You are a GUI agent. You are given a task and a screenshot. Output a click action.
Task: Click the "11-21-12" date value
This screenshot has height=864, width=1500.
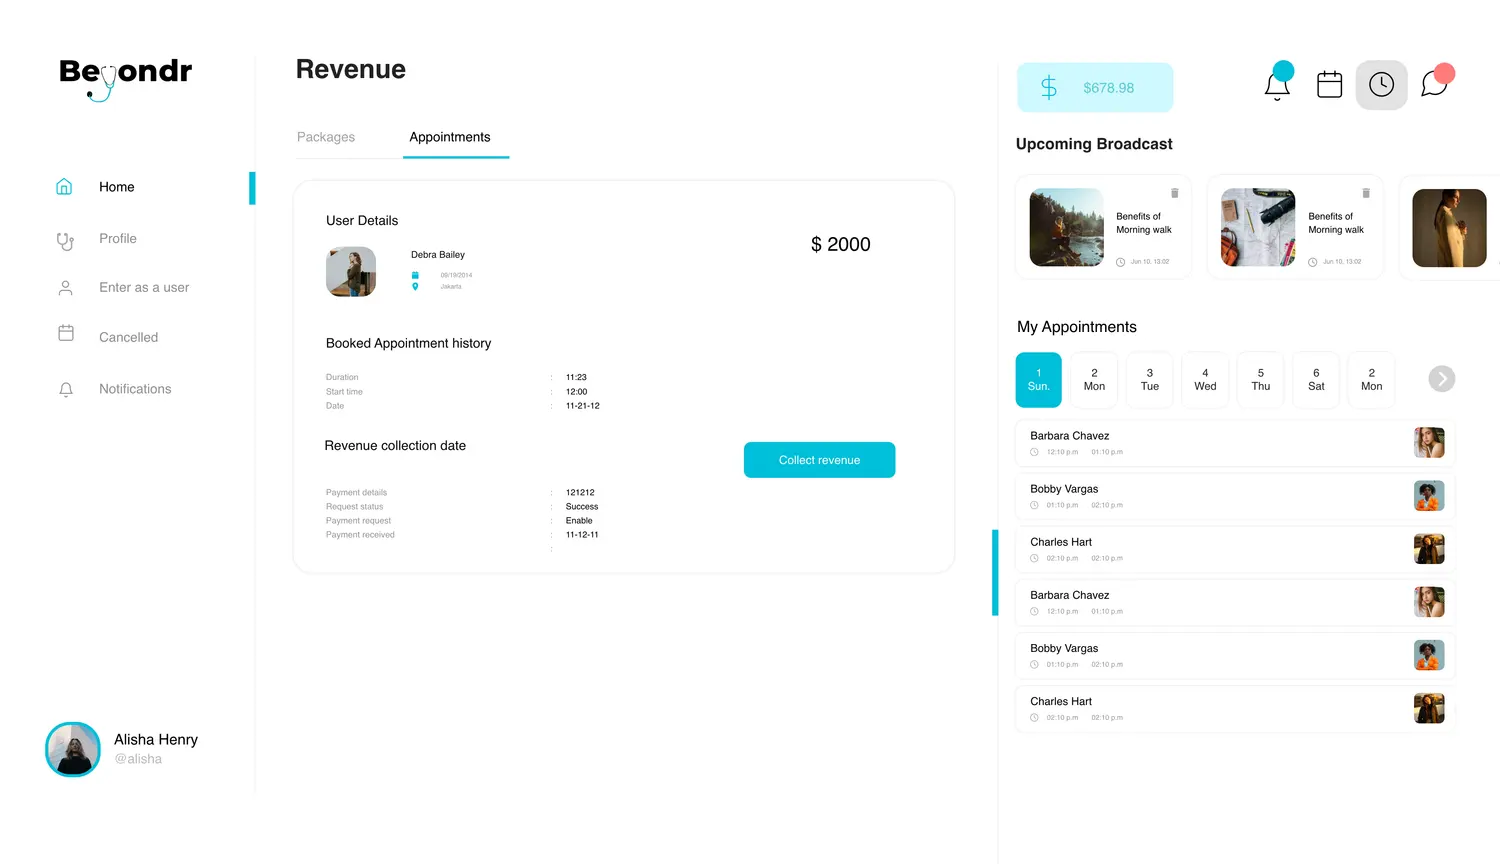click(583, 406)
